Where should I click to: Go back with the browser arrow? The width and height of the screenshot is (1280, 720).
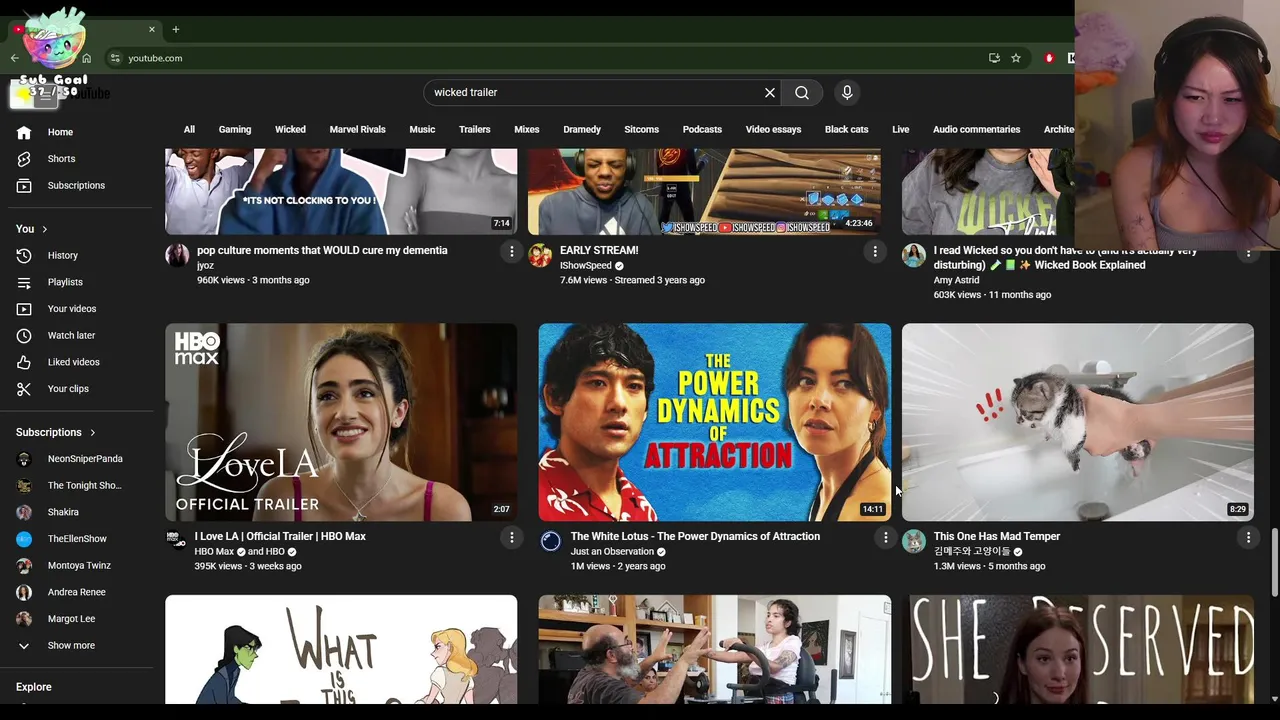[15, 58]
